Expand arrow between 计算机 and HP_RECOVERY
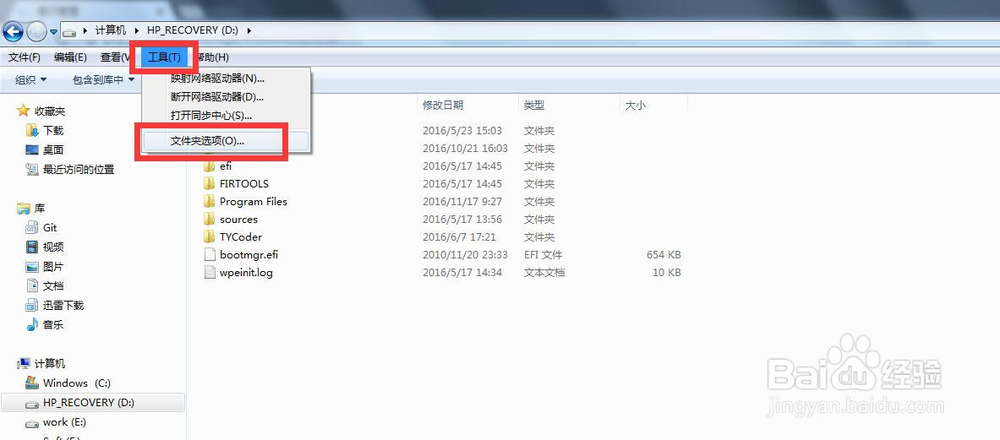Viewport: 1000px width, 440px height. click(138, 30)
